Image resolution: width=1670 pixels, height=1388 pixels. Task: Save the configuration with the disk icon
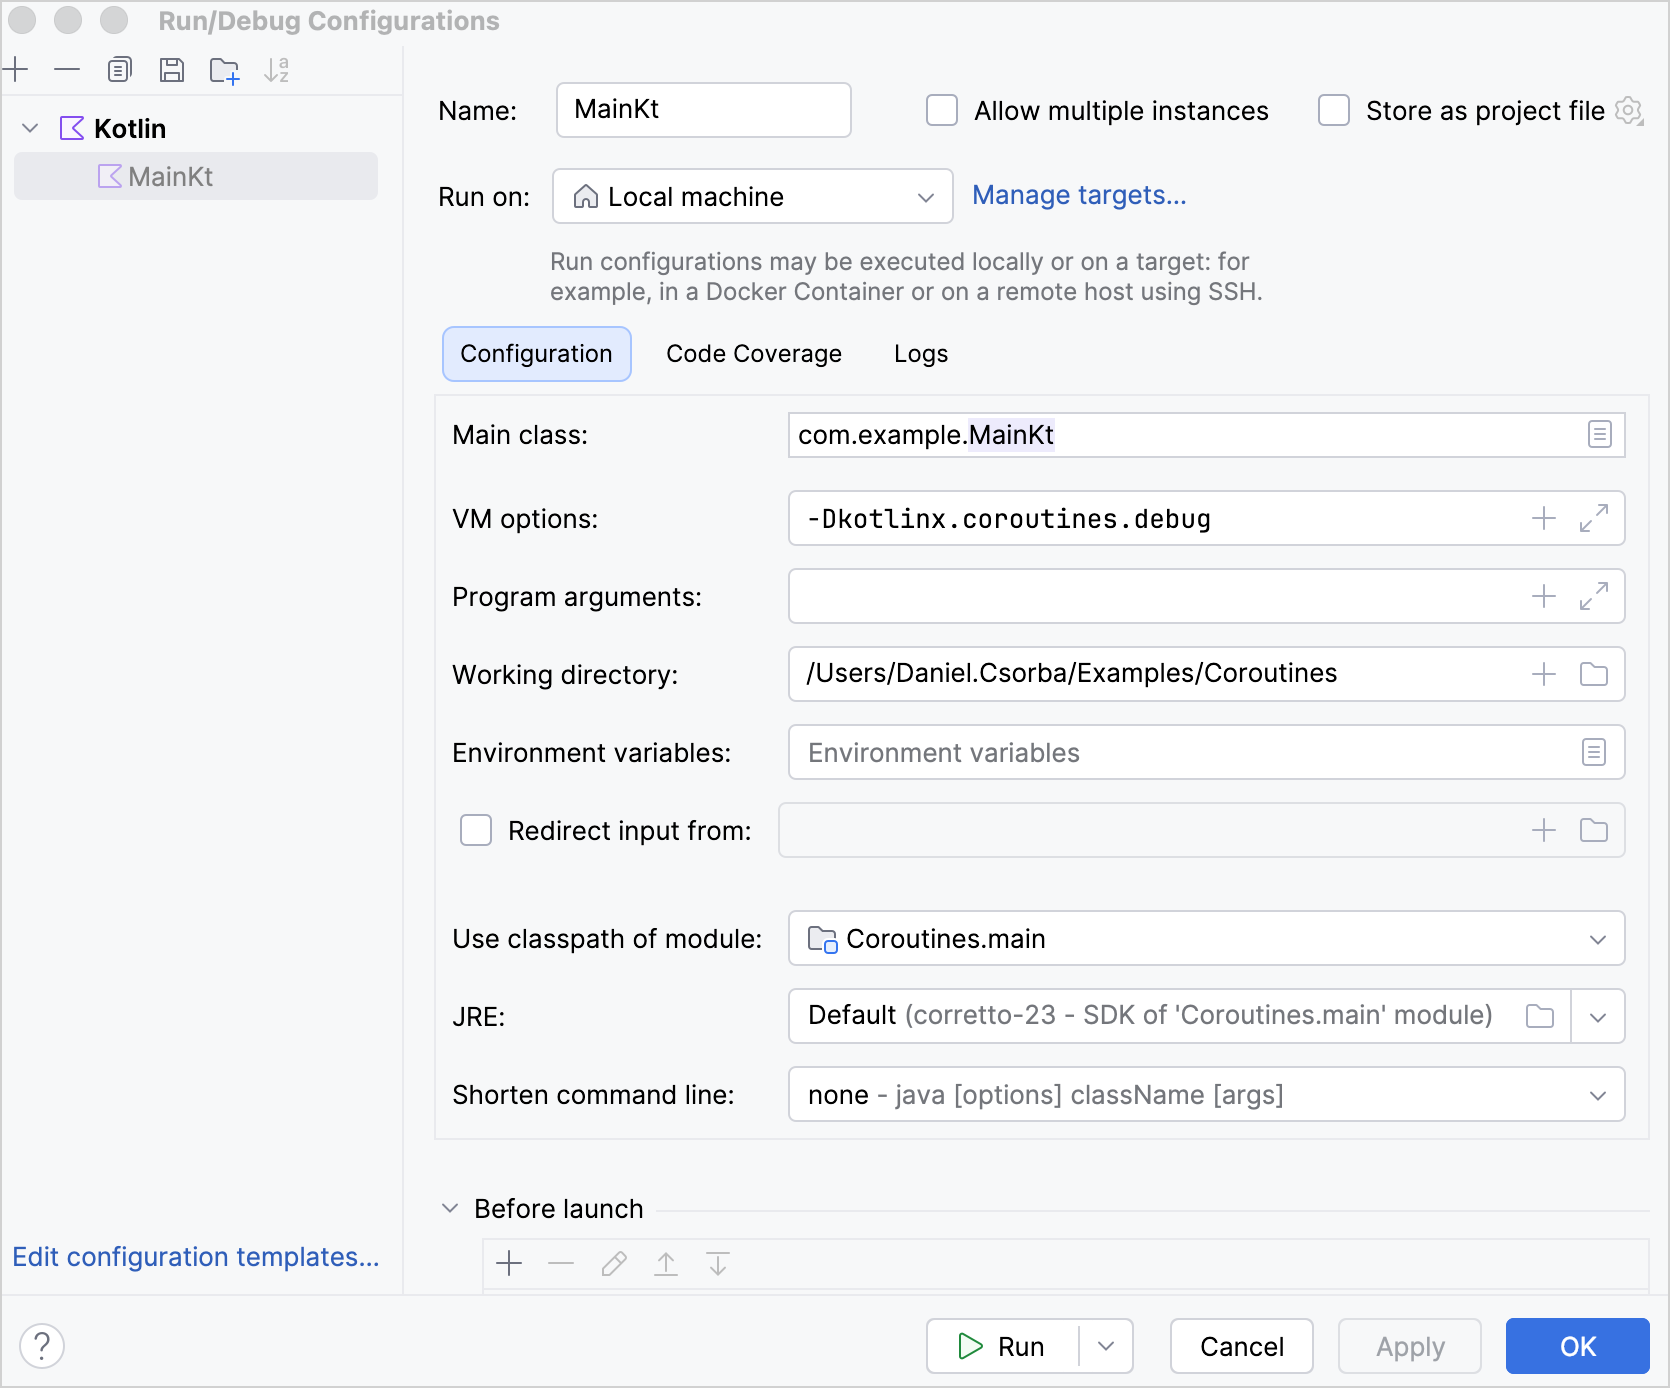(172, 70)
